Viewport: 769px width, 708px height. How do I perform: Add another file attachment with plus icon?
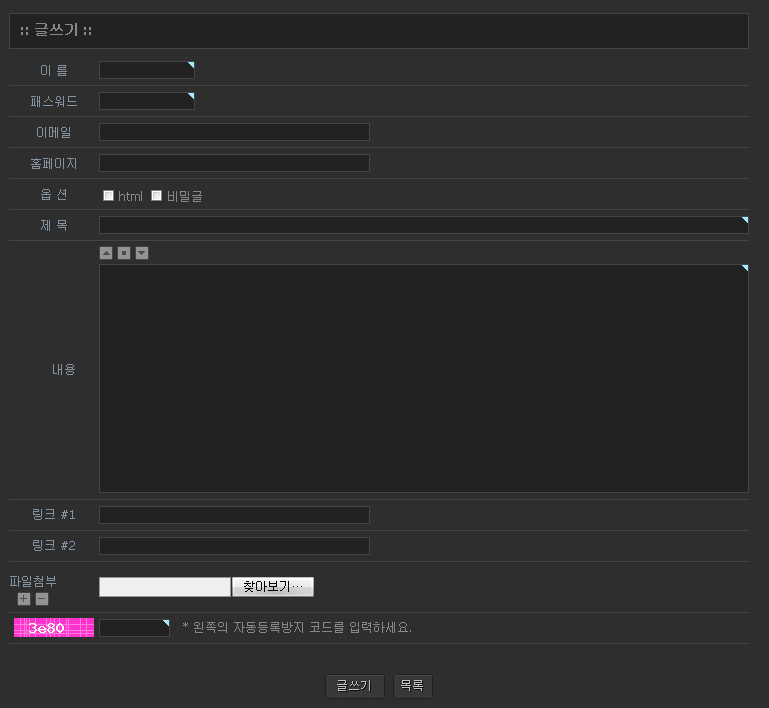point(24,599)
